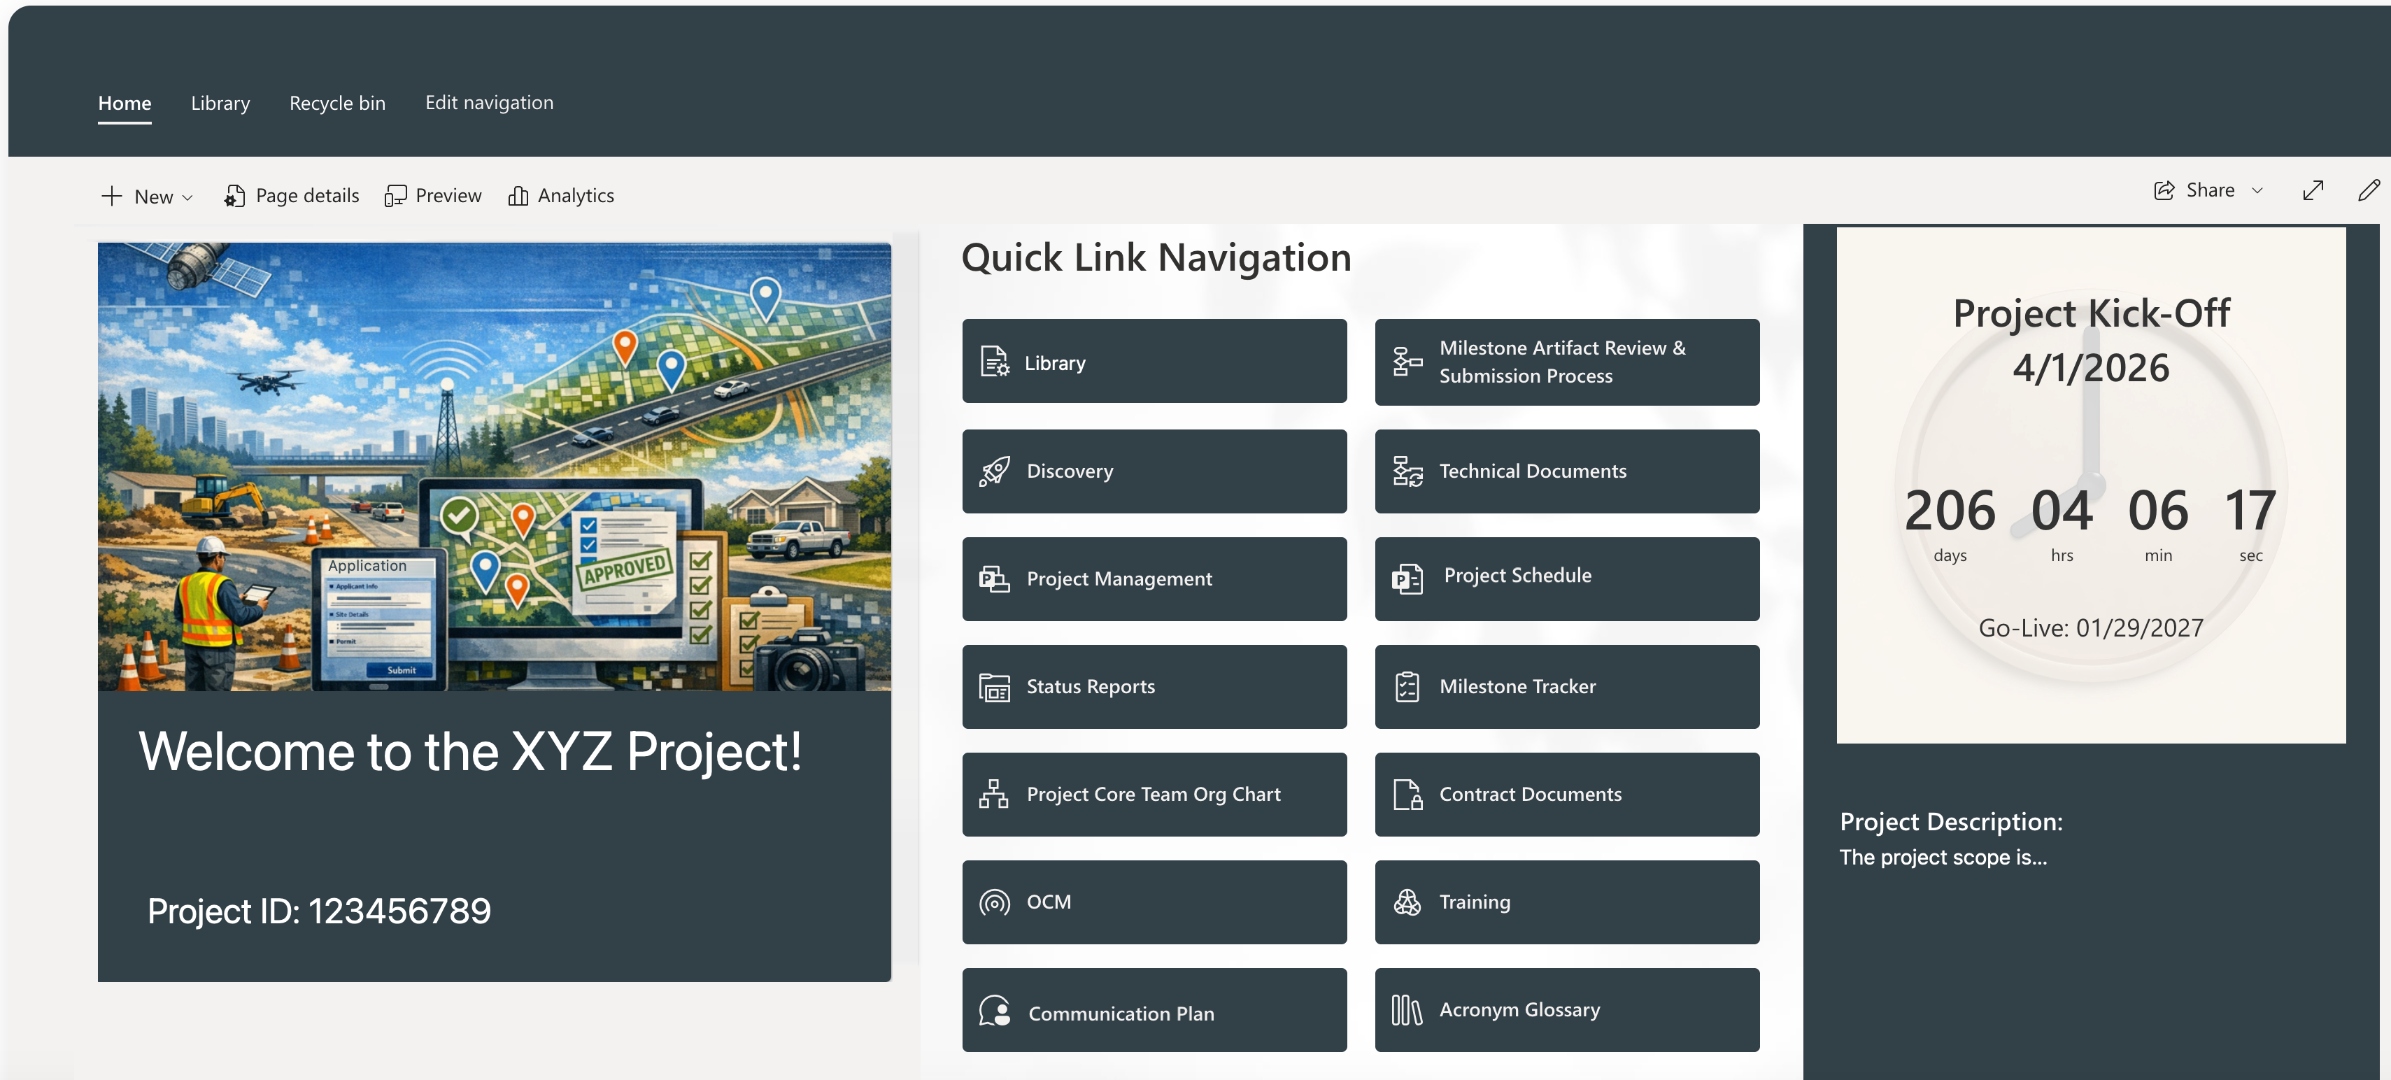Click the project hero illustration image

click(494, 466)
